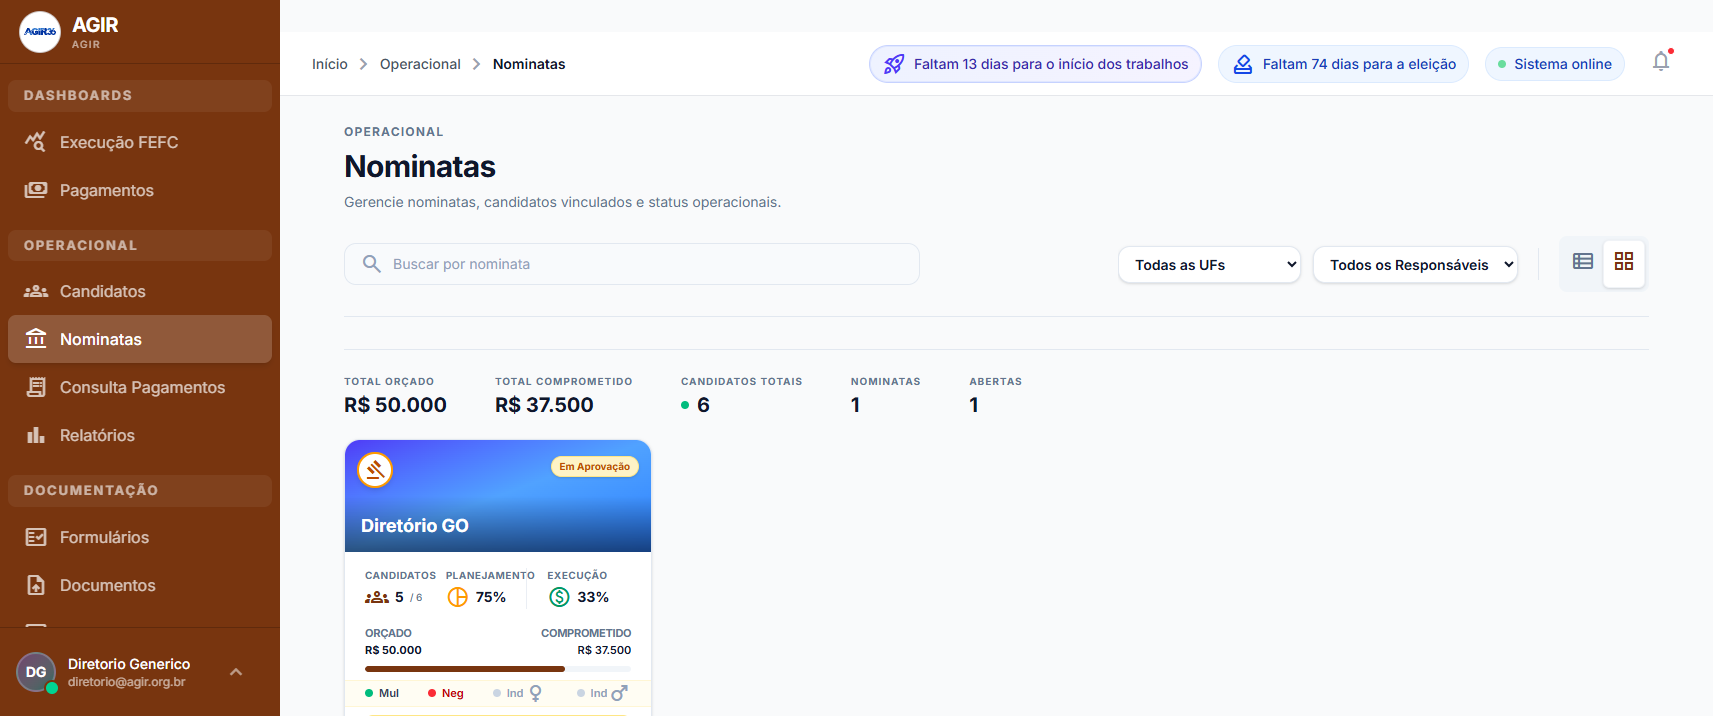
Task: Click the Execução FEFC chart icon
Action: tap(36, 142)
